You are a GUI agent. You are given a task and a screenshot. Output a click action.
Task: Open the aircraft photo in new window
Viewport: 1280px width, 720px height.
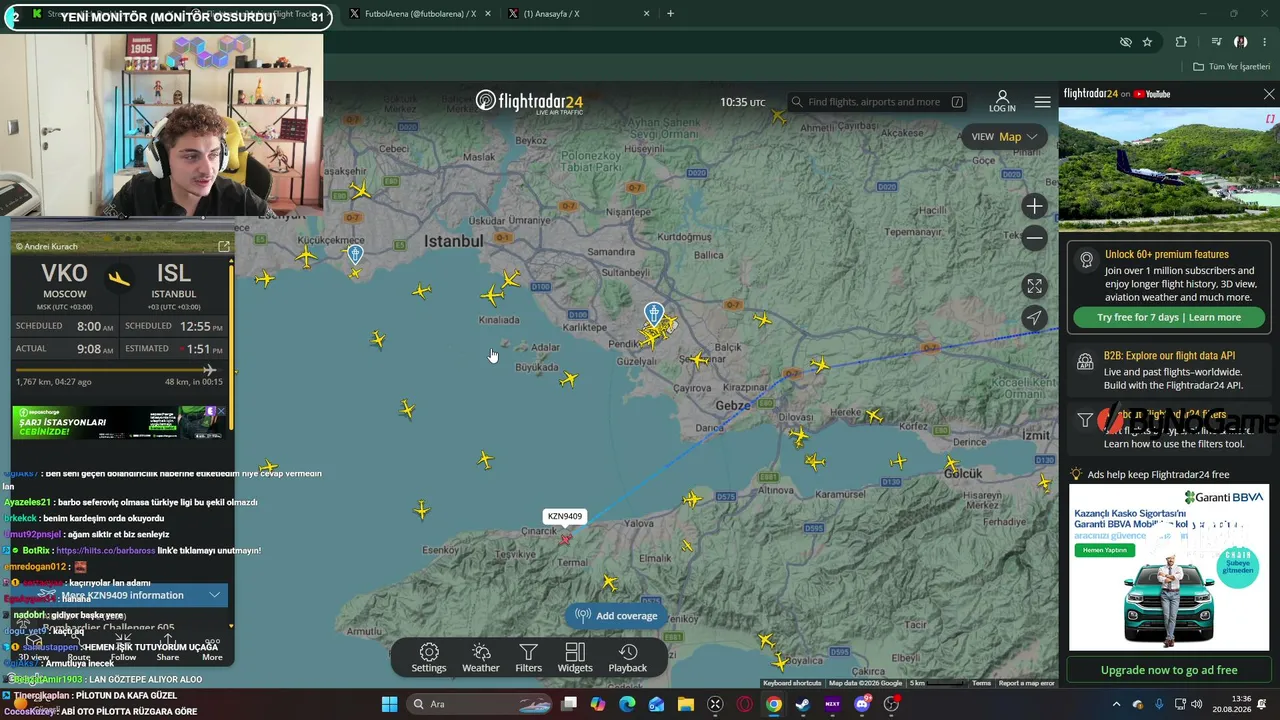click(223, 246)
